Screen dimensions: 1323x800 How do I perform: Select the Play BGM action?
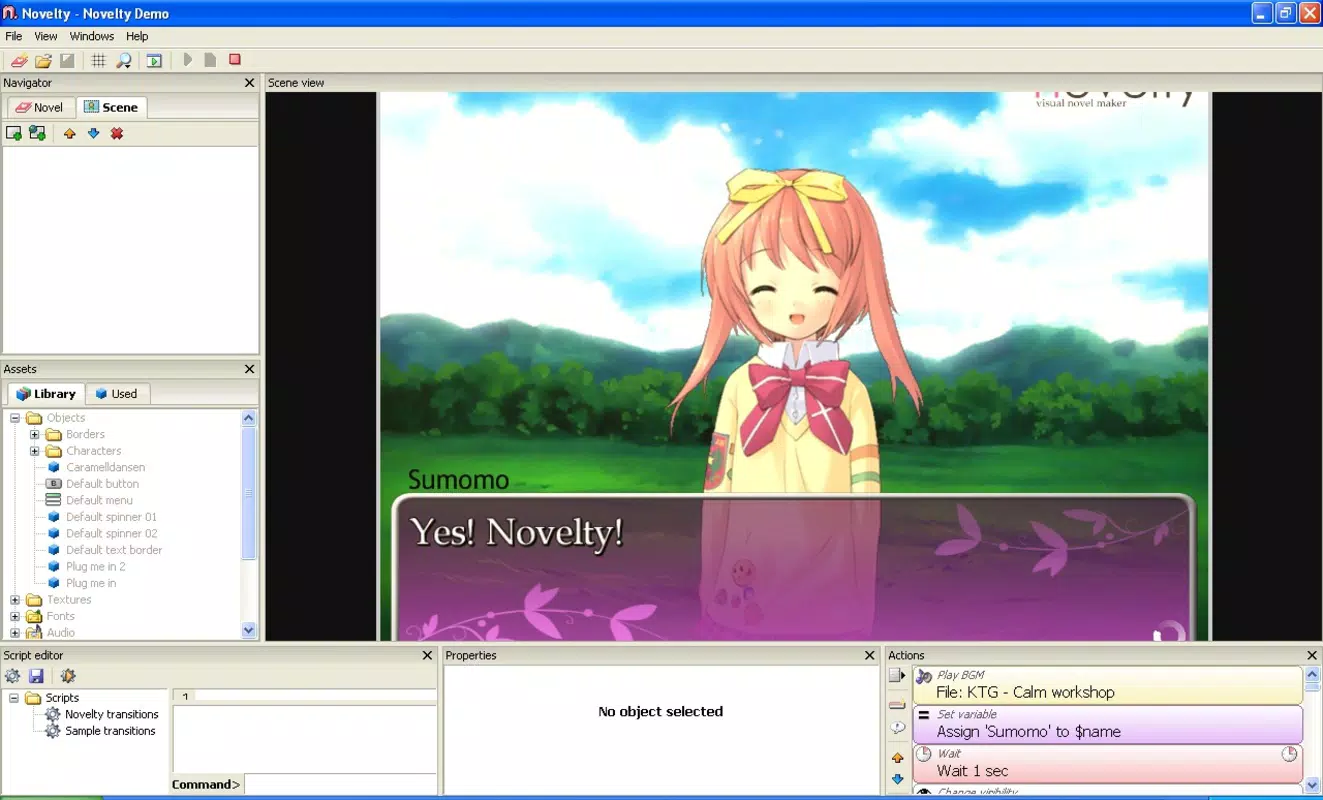tap(1108, 685)
